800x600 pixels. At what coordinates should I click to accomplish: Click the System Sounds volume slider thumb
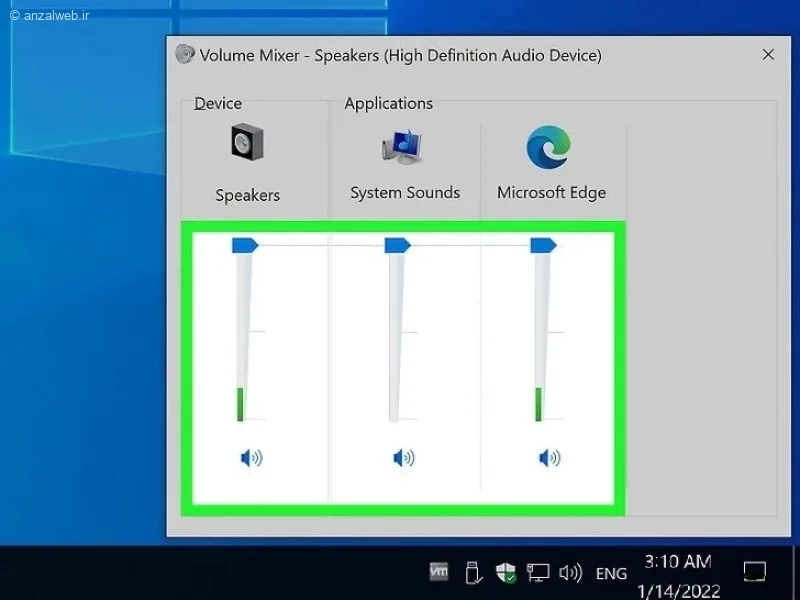[397, 245]
